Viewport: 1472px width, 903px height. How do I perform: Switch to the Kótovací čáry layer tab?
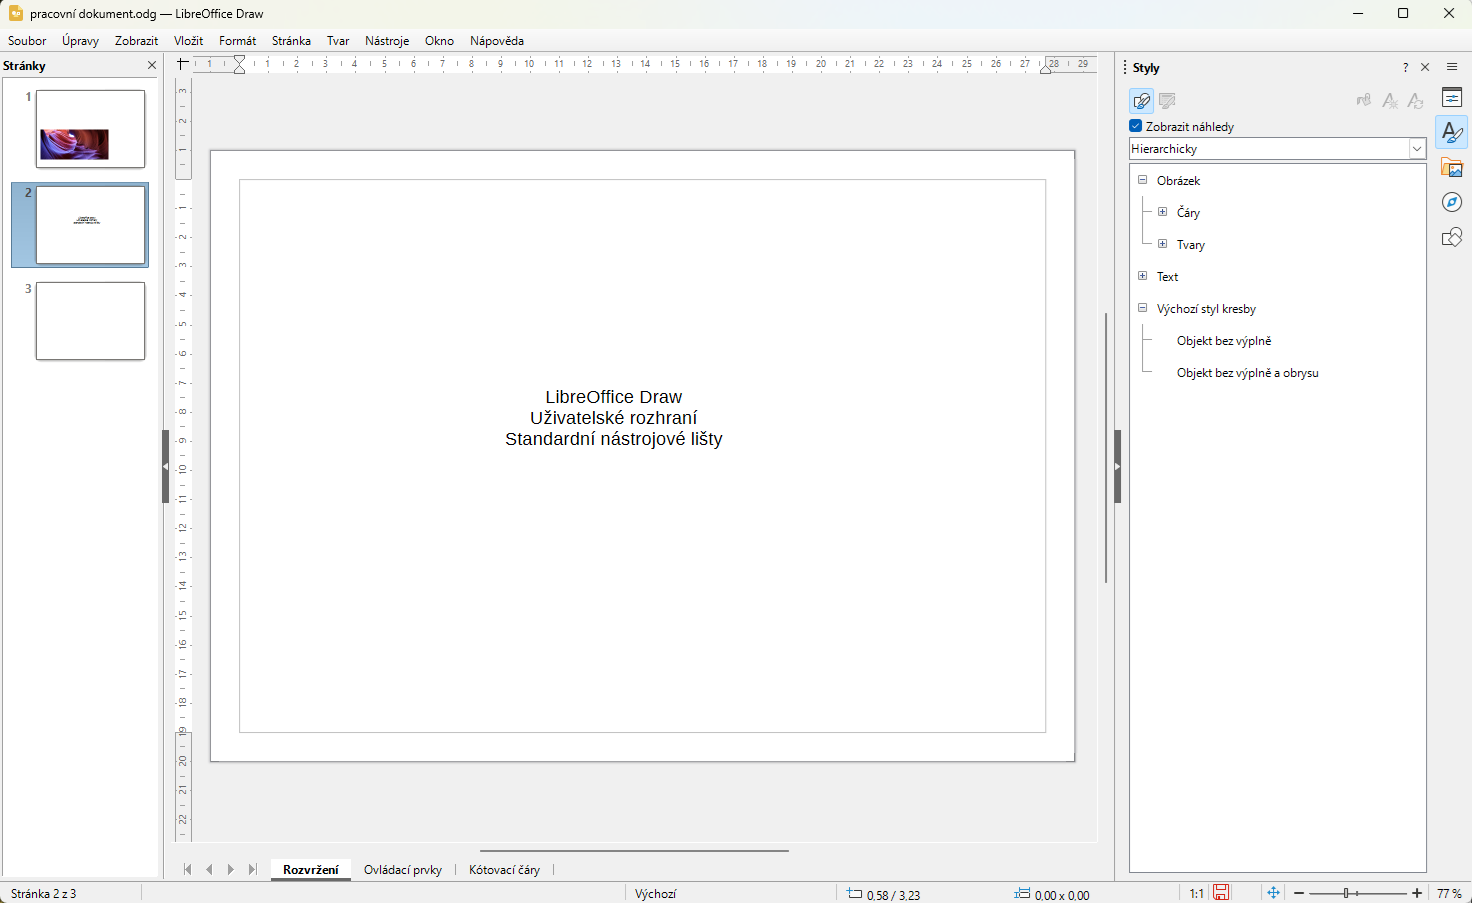point(504,870)
